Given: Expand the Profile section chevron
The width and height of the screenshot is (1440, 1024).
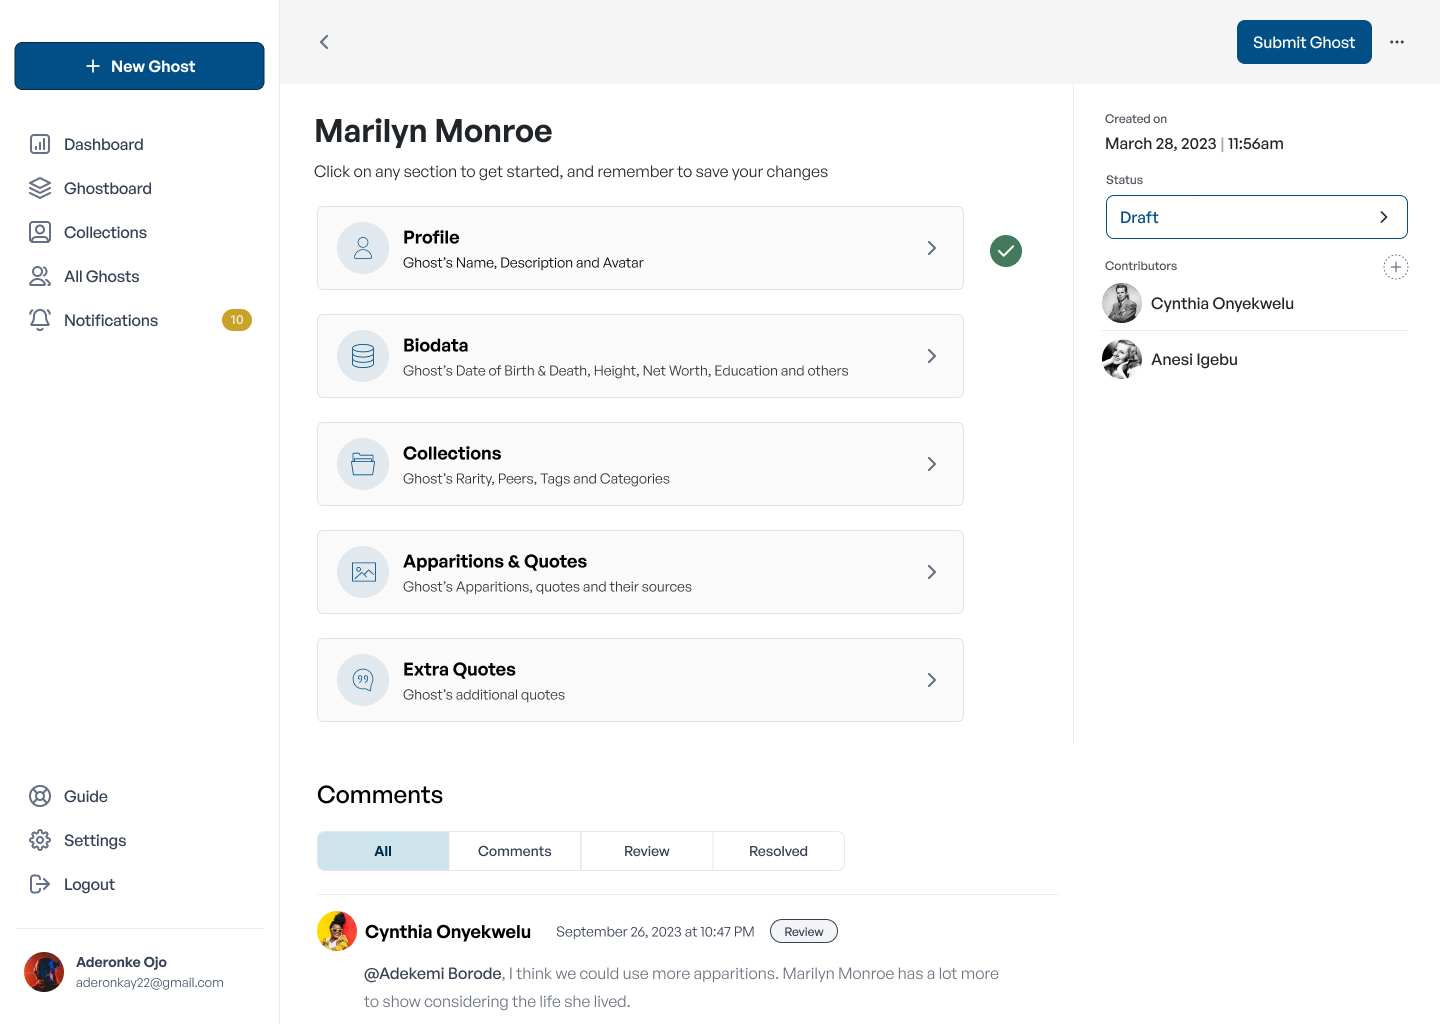Looking at the screenshot, I should pos(932,248).
